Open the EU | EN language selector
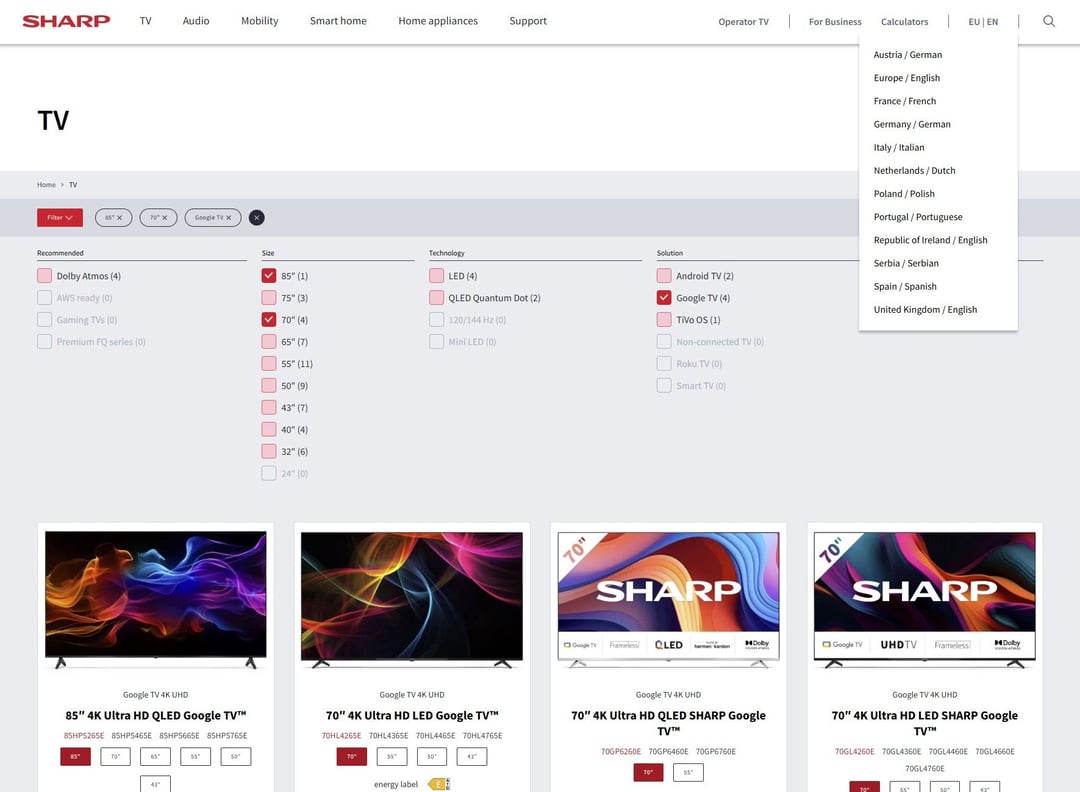Viewport: 1080px width, 792px height. point(983,22)
